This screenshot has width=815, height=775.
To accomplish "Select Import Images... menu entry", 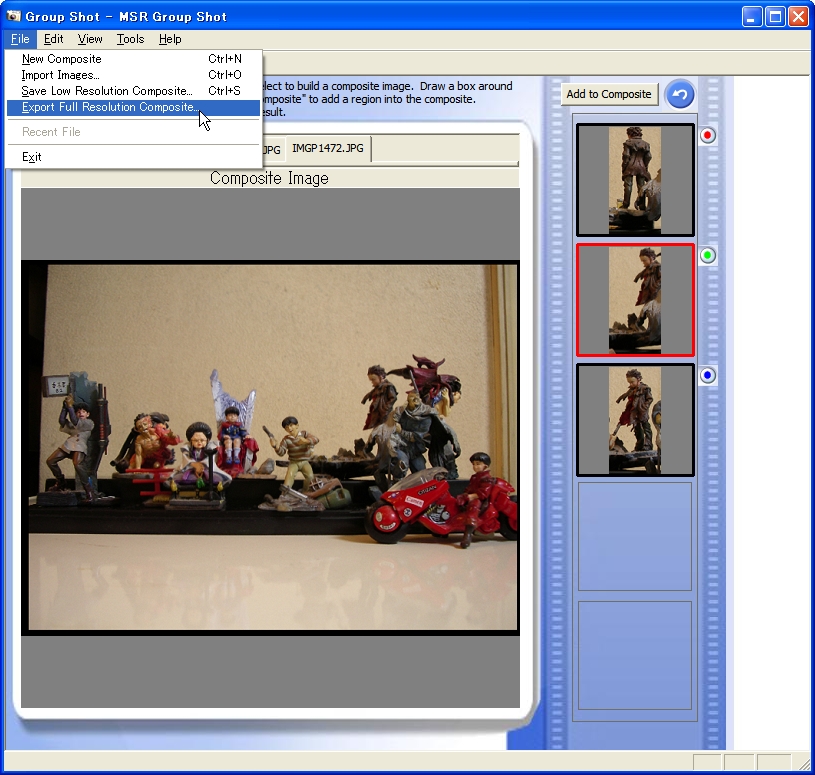I will pos(133,75).
